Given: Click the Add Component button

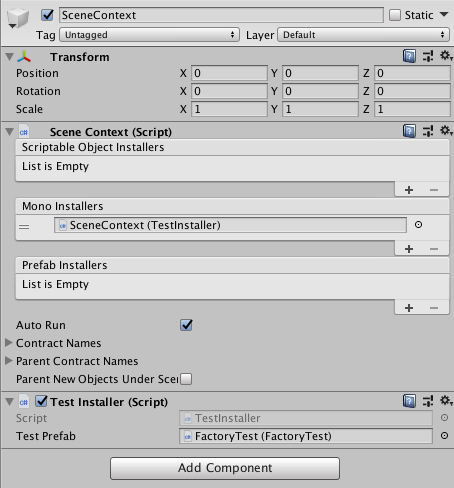Looking at the screenshot, I should (x=225, y=468).
